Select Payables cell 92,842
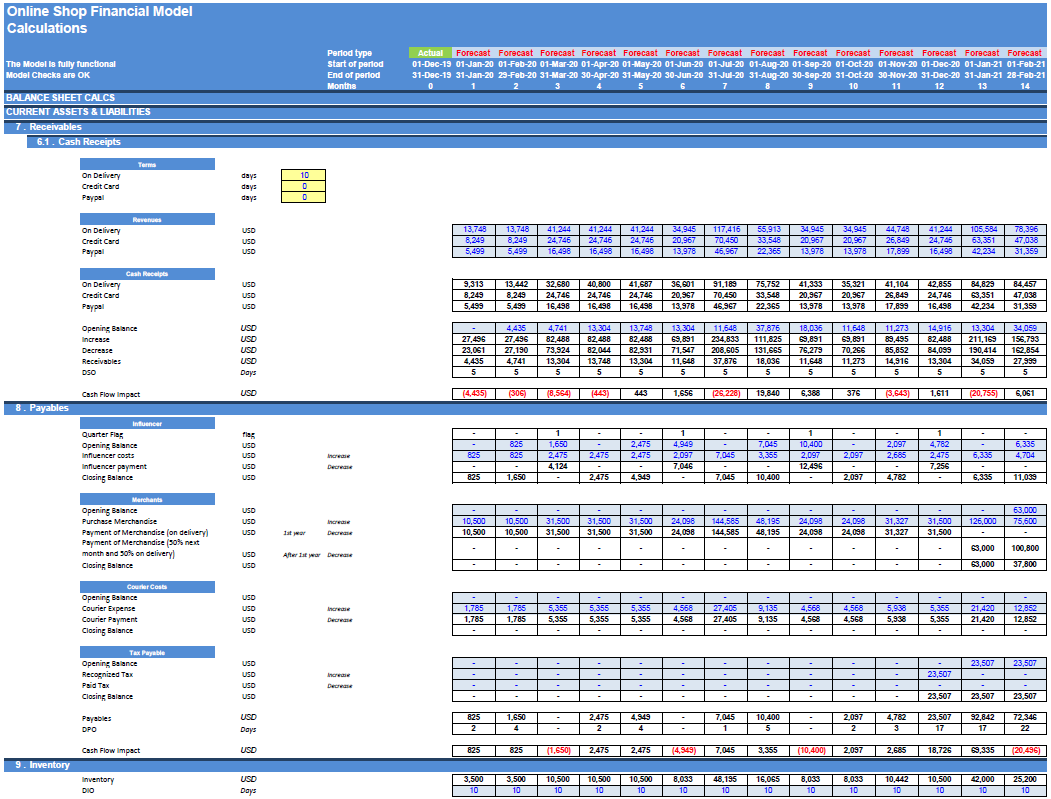The height and width of the screenshot is (799, 1051). coord(983,717)
